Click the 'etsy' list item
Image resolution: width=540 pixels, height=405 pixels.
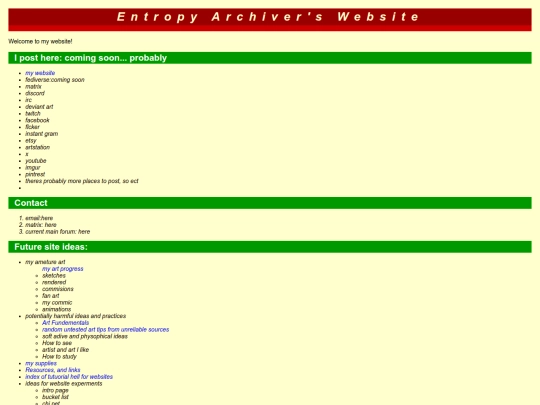pyautogui.click(x=31, y=141)
